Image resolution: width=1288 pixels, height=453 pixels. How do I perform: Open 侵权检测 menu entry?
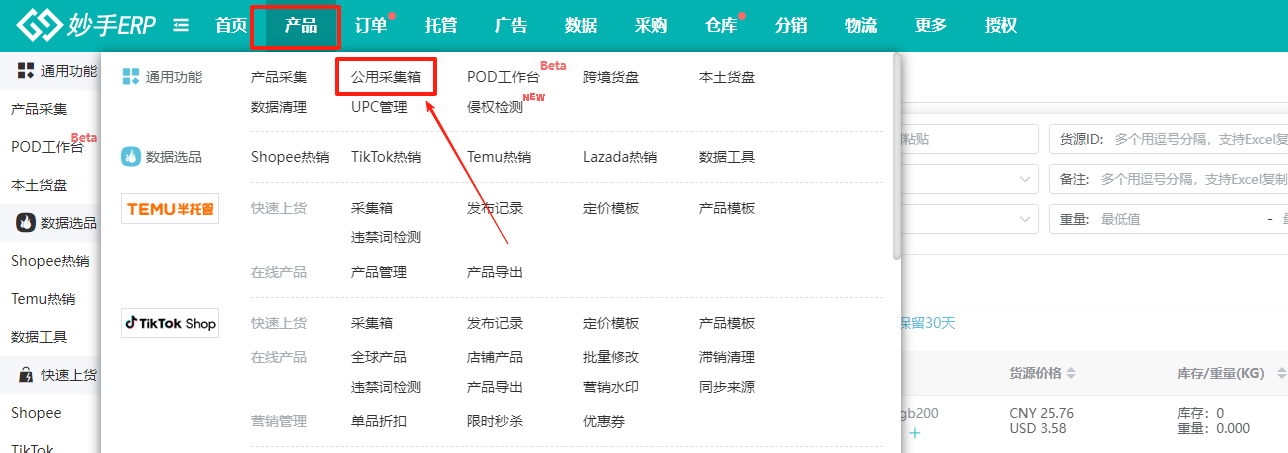point(495,107)
